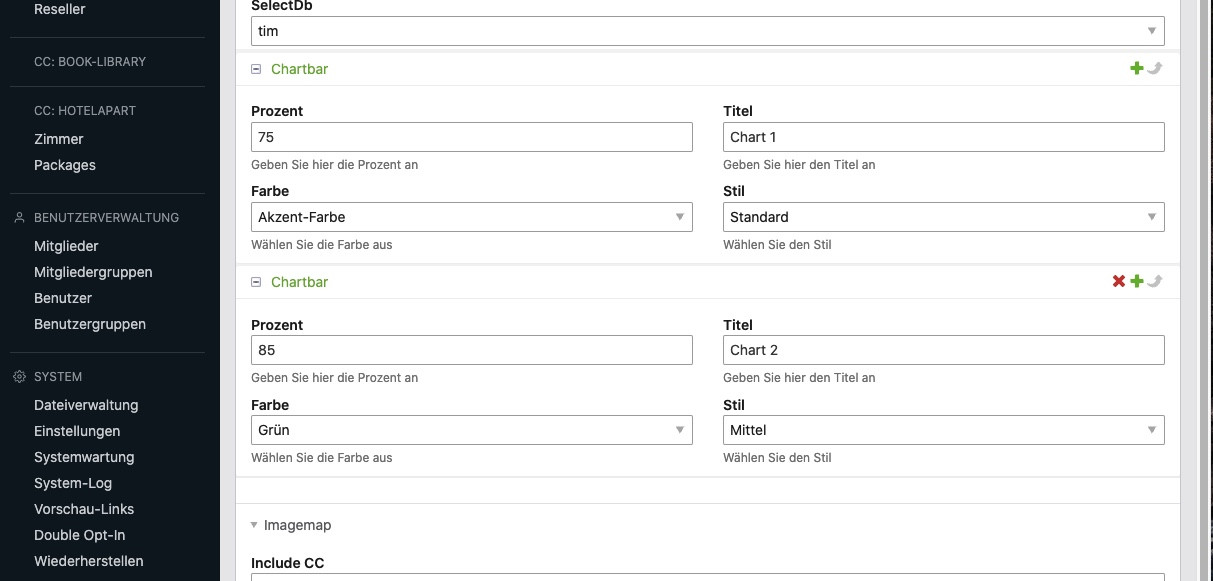Delete the second Chartbar with red X
Screen dimensions: 1213x581
(1119, 282)
